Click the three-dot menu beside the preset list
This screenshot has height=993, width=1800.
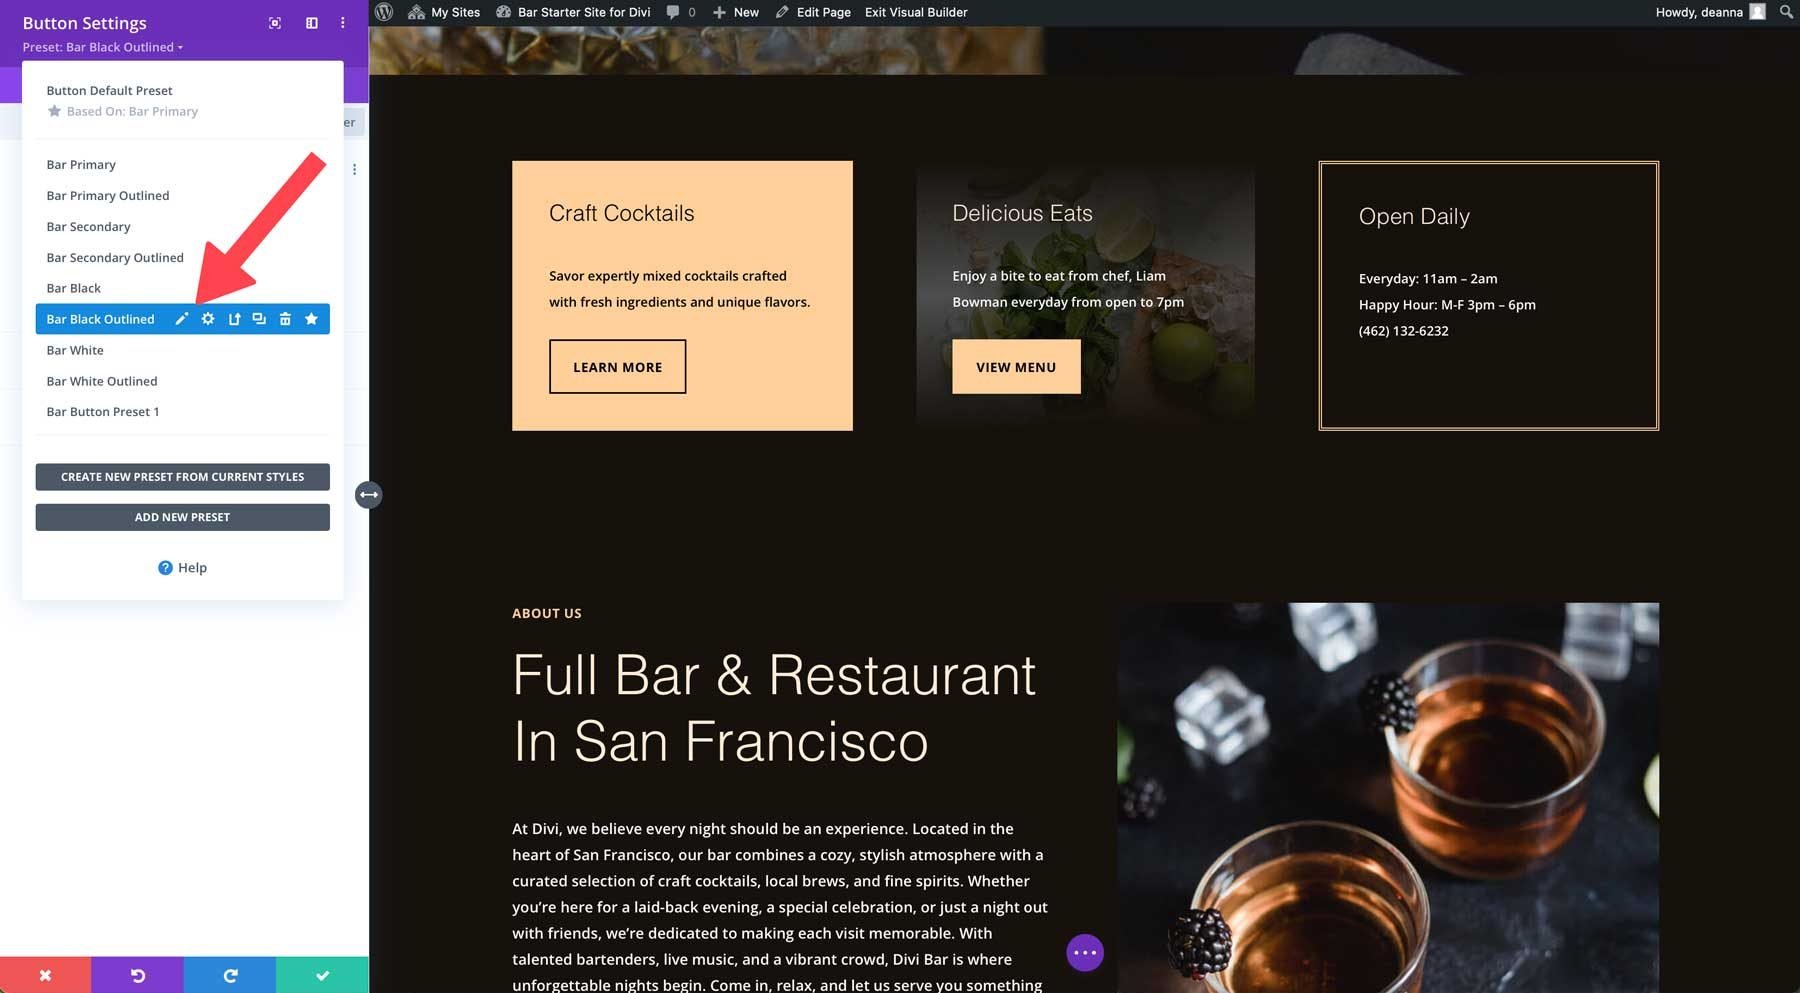tap(354, 170)
